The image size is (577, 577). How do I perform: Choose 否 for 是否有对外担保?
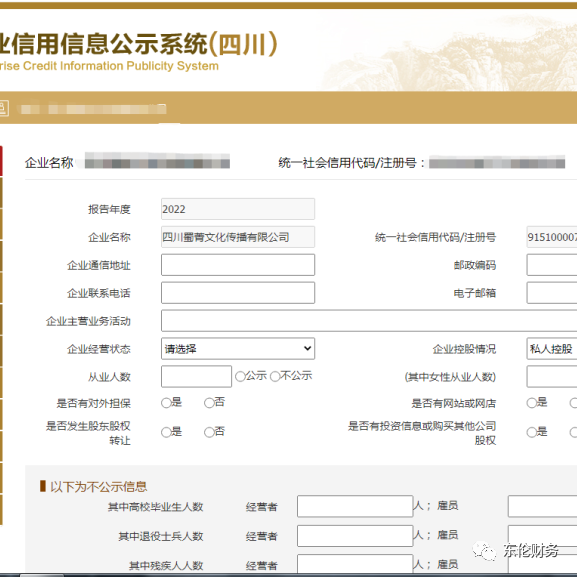click(x=209, y=403)
